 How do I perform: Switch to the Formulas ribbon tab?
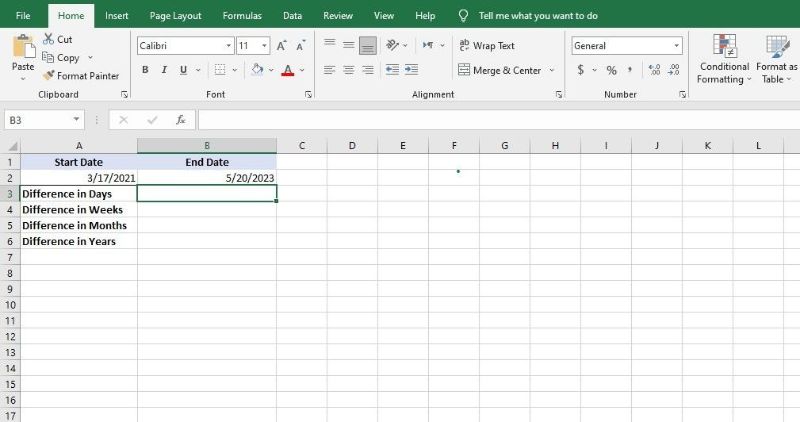(x=242, y=16)
